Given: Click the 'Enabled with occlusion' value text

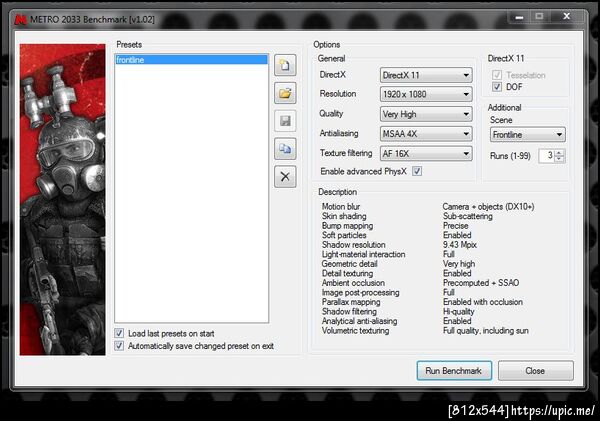Looking at the screenshot, I should coord(483,302).
